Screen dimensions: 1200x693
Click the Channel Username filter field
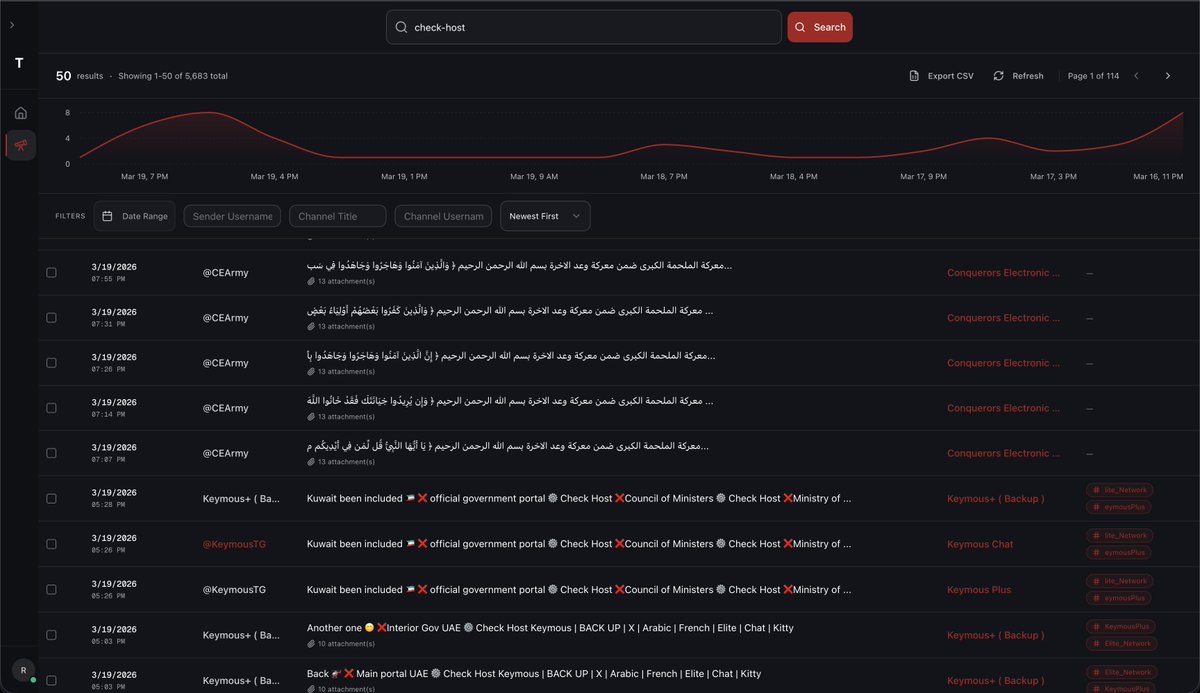[x=443, y=216]
